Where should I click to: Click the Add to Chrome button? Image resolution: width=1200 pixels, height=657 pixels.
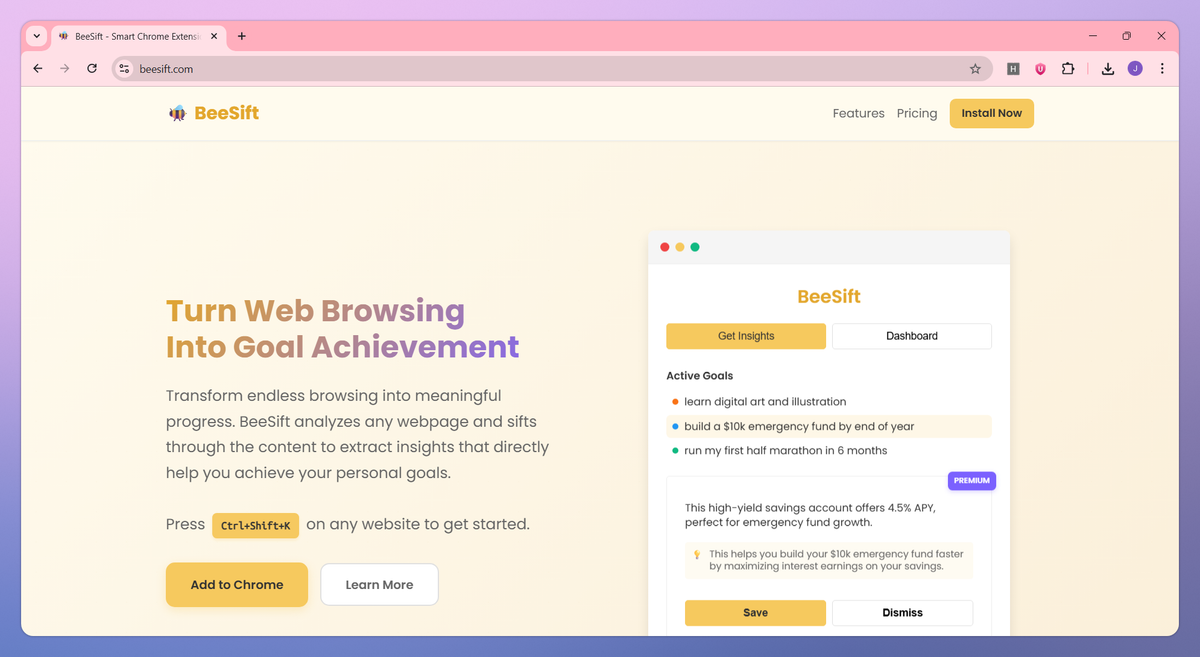237,585
